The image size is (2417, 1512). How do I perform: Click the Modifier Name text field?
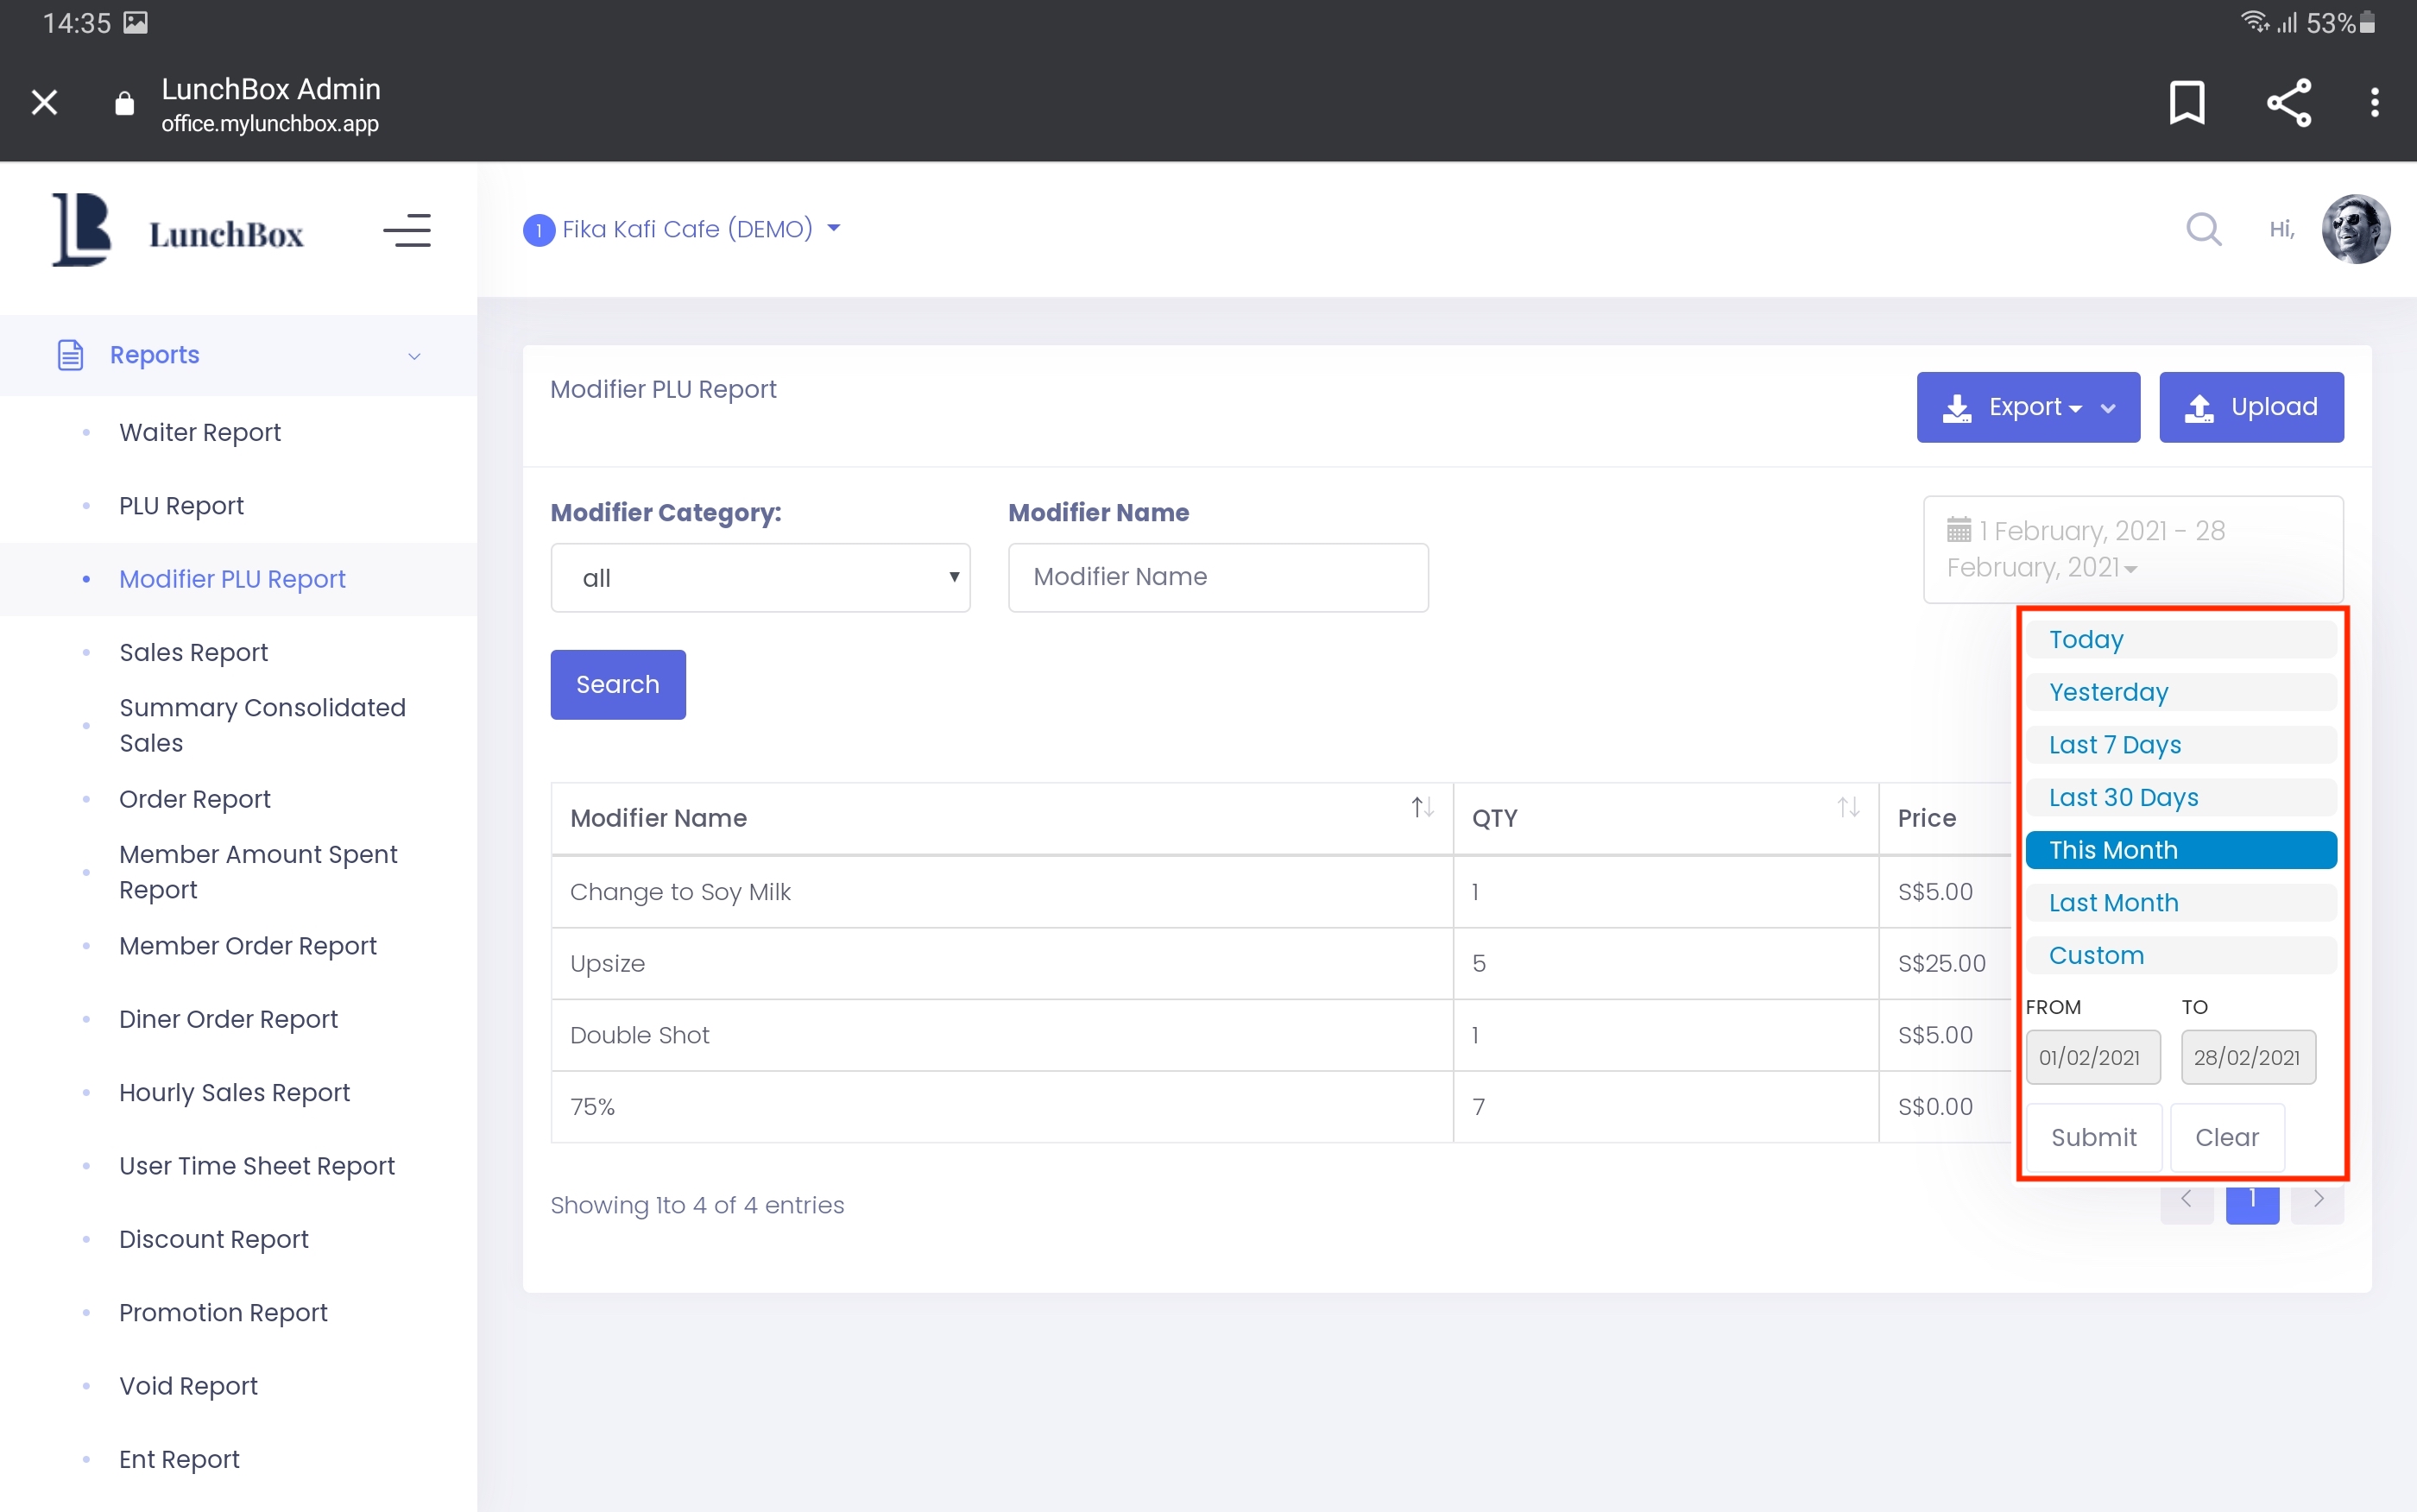pyautogui.click(x=1217, y=578)
